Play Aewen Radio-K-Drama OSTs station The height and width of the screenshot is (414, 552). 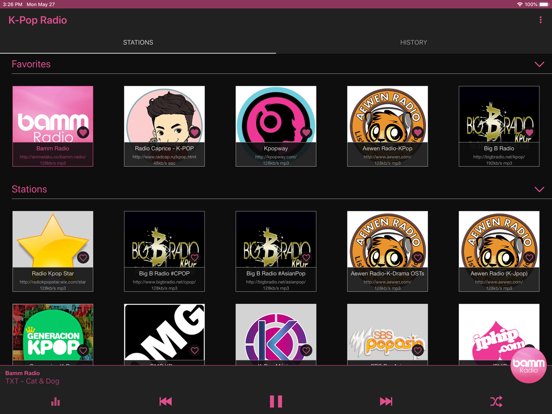pyautogui.click(x=388, y=251)
